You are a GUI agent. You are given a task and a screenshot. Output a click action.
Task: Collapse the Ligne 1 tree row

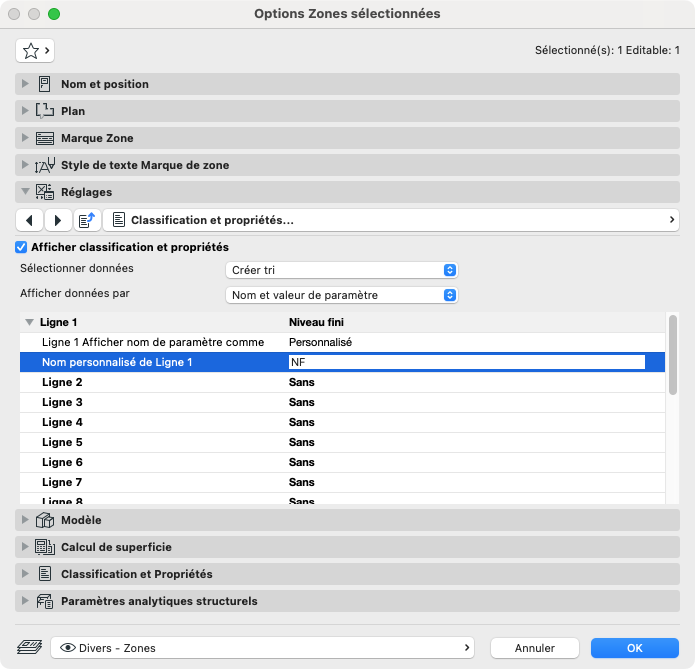(x=29, y=322)
